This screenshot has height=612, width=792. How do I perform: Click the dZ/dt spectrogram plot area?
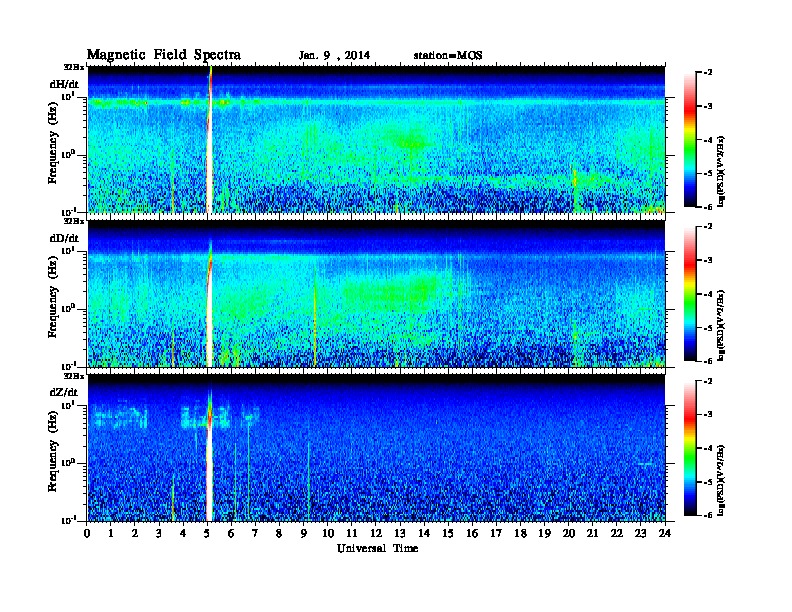(376, 448)
